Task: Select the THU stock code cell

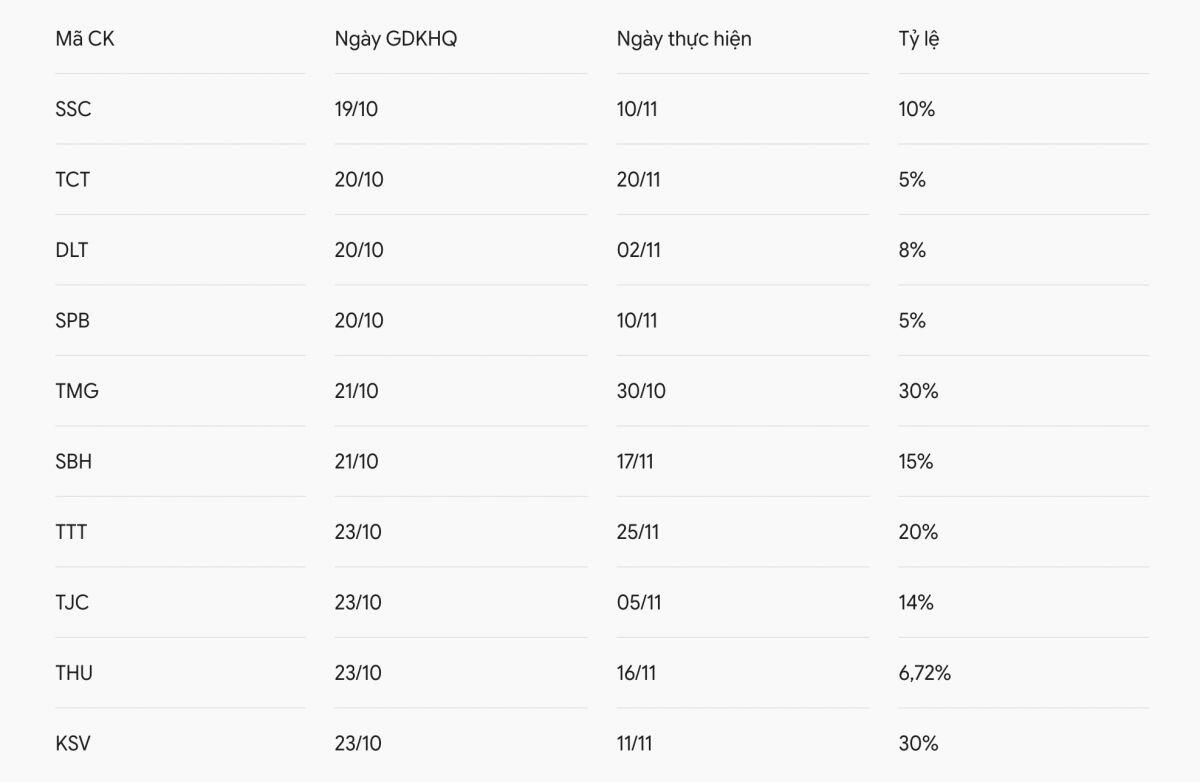Action: click(74, 673)
